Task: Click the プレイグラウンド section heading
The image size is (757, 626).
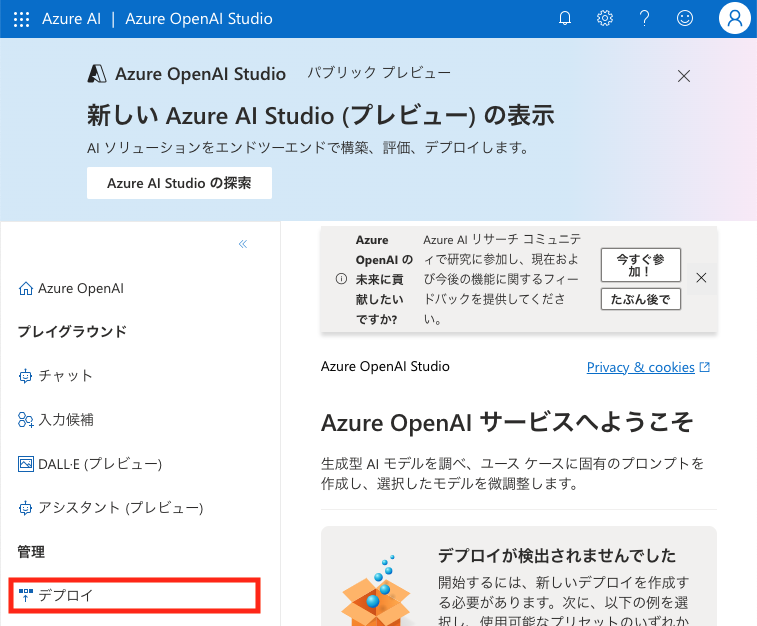Action: (x=72, y=332)
